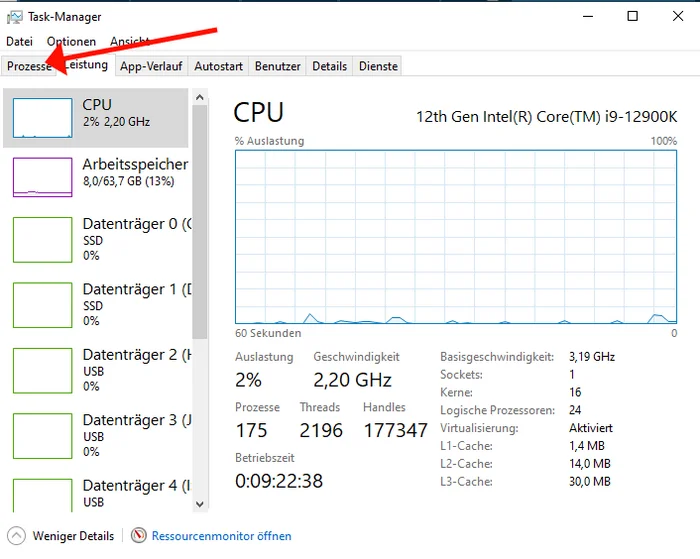Switch to the Benutzer tab
Image resolution: width=700 pixels, height=559 pixels.
pyautogui.click(x=277, y=66)
